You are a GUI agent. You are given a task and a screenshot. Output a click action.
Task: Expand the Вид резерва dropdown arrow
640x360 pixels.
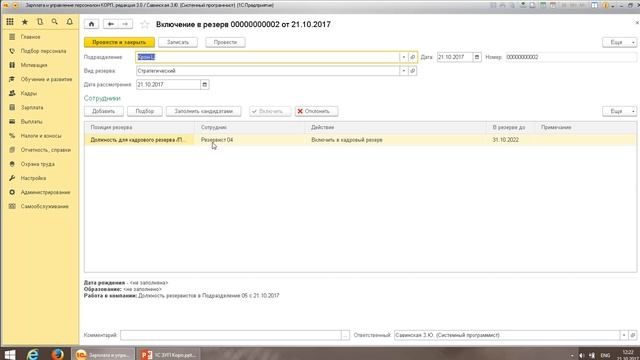coord(404,71)
